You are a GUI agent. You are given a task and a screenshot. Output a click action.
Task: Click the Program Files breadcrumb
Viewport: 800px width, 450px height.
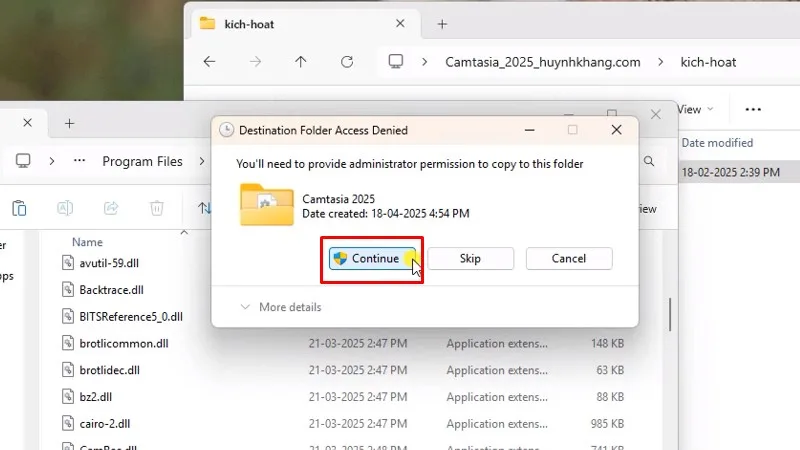(x=142, y=161)
